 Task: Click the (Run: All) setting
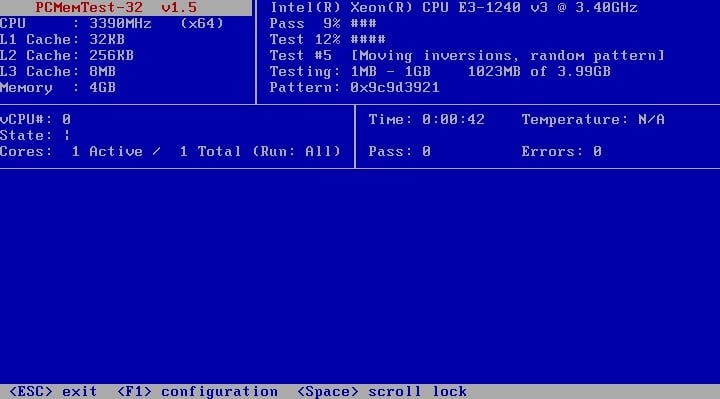tap(297, 152)
